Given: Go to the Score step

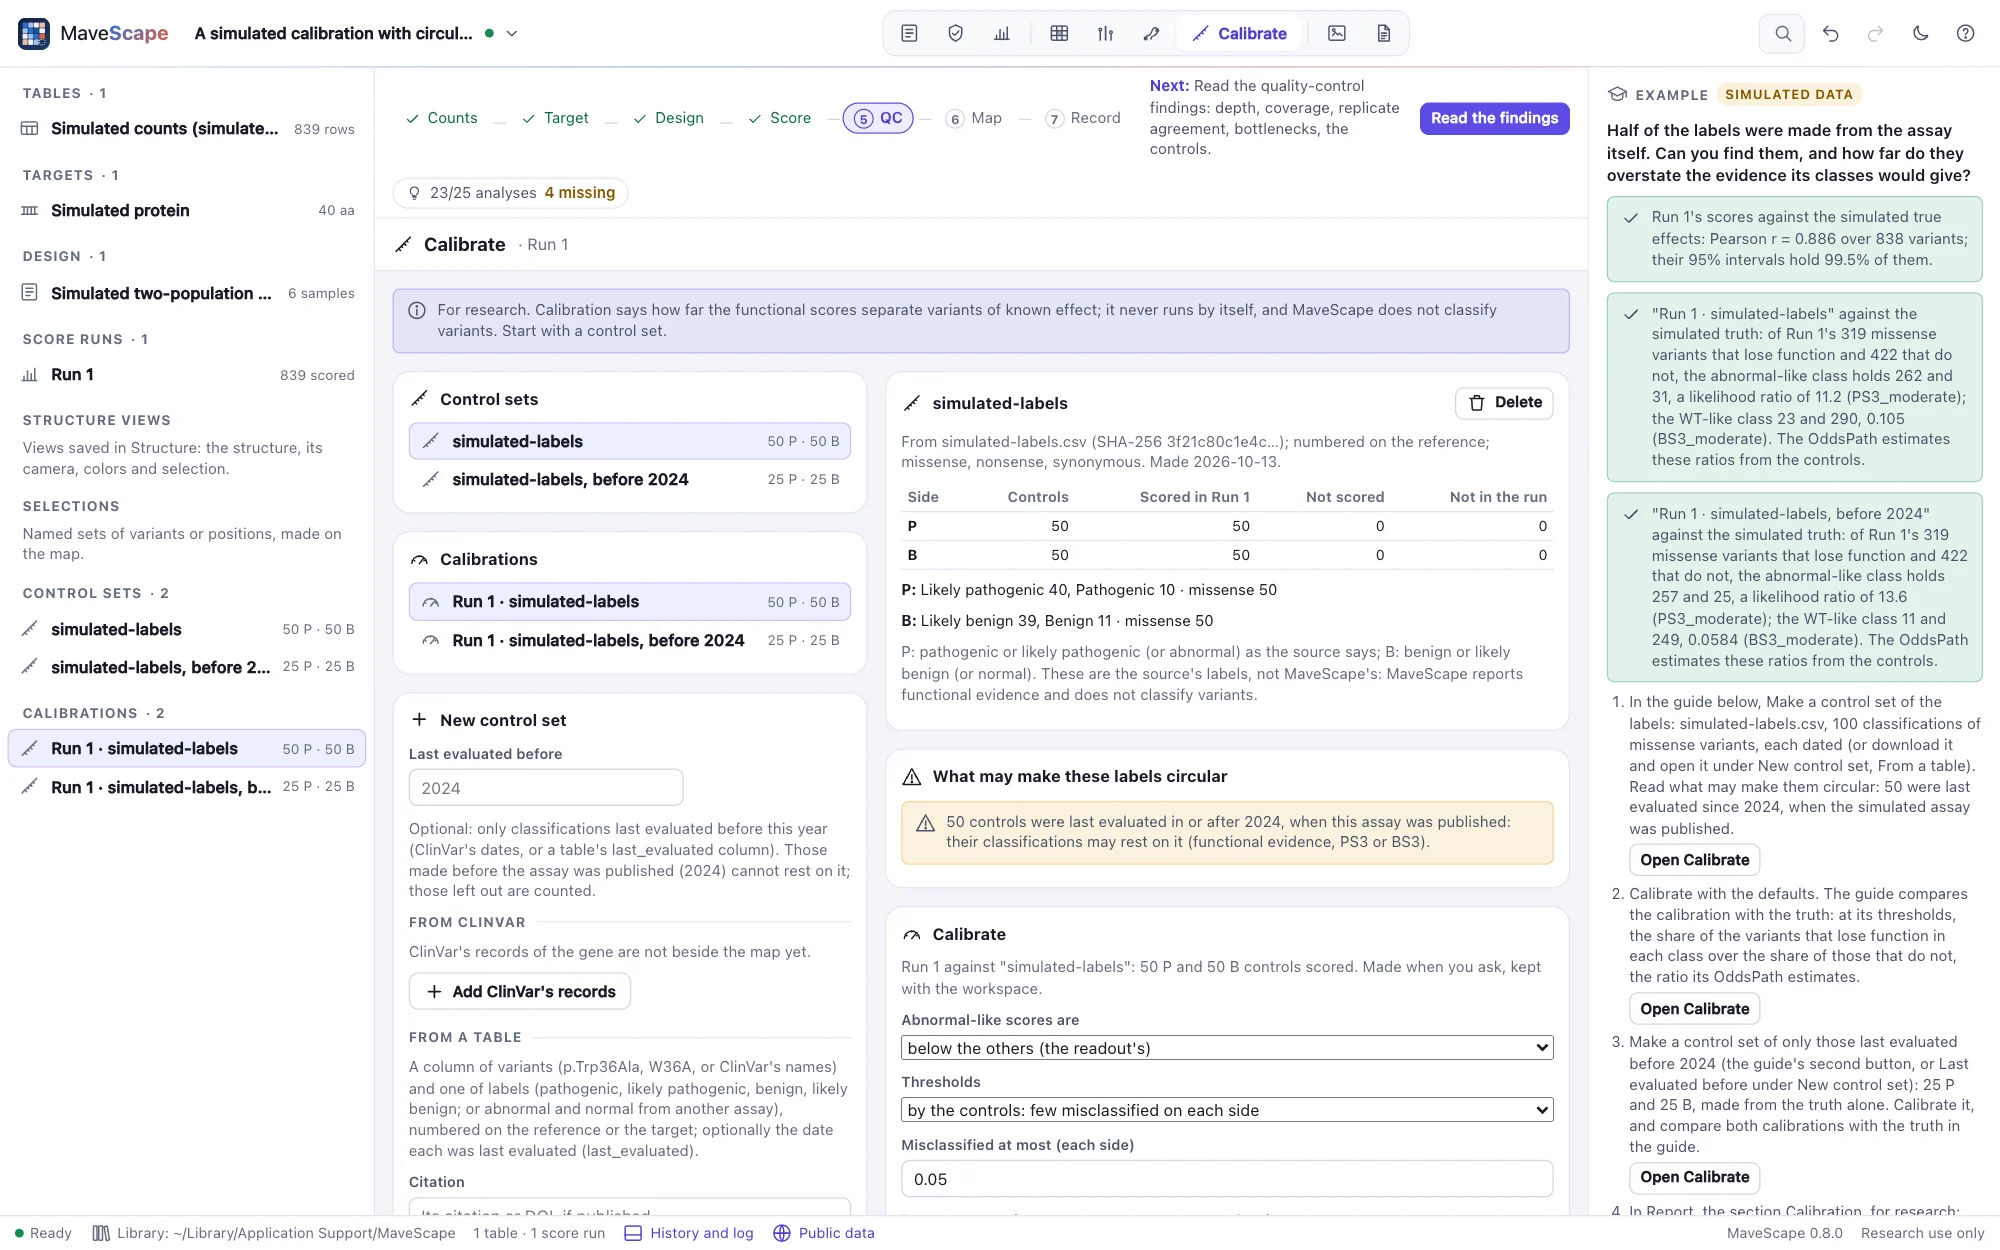Looking at the screenshot, I should click(780, 118).
